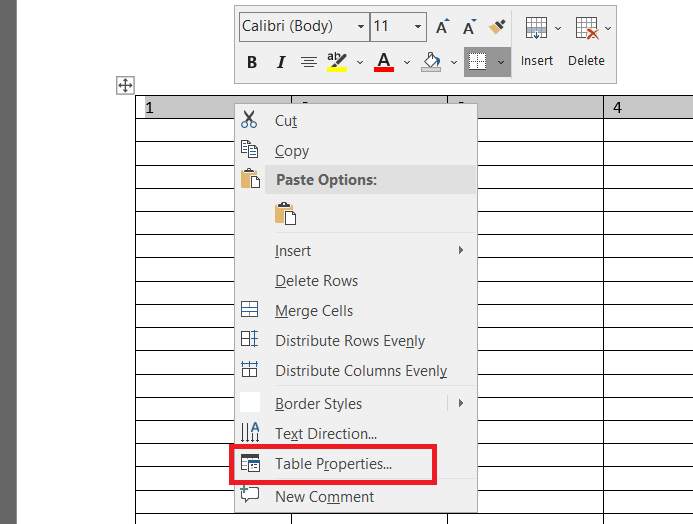This screenshot has width=693, height=524.
Task: Expand the Insert submenu arrow in context menu
Action: pyautogui.click(x=461, y=250)
